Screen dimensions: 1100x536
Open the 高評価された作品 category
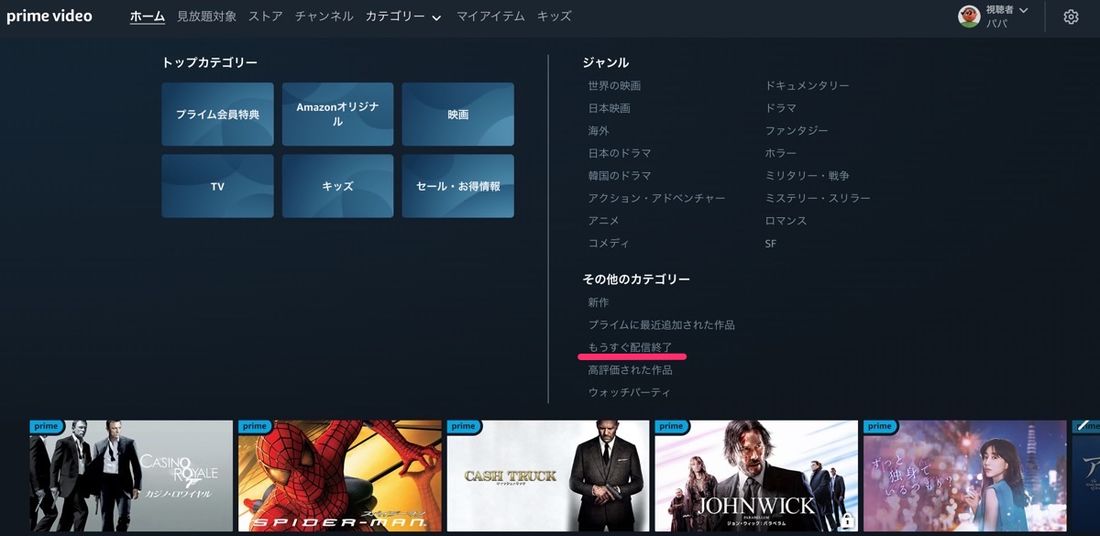pyautogui.click(x=630, y=370)
